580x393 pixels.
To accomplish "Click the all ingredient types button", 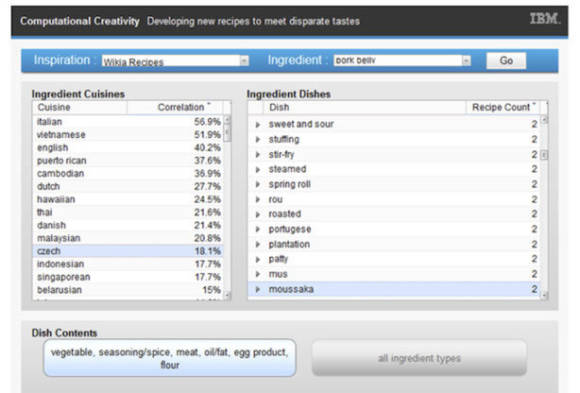I will pos(419,358).
